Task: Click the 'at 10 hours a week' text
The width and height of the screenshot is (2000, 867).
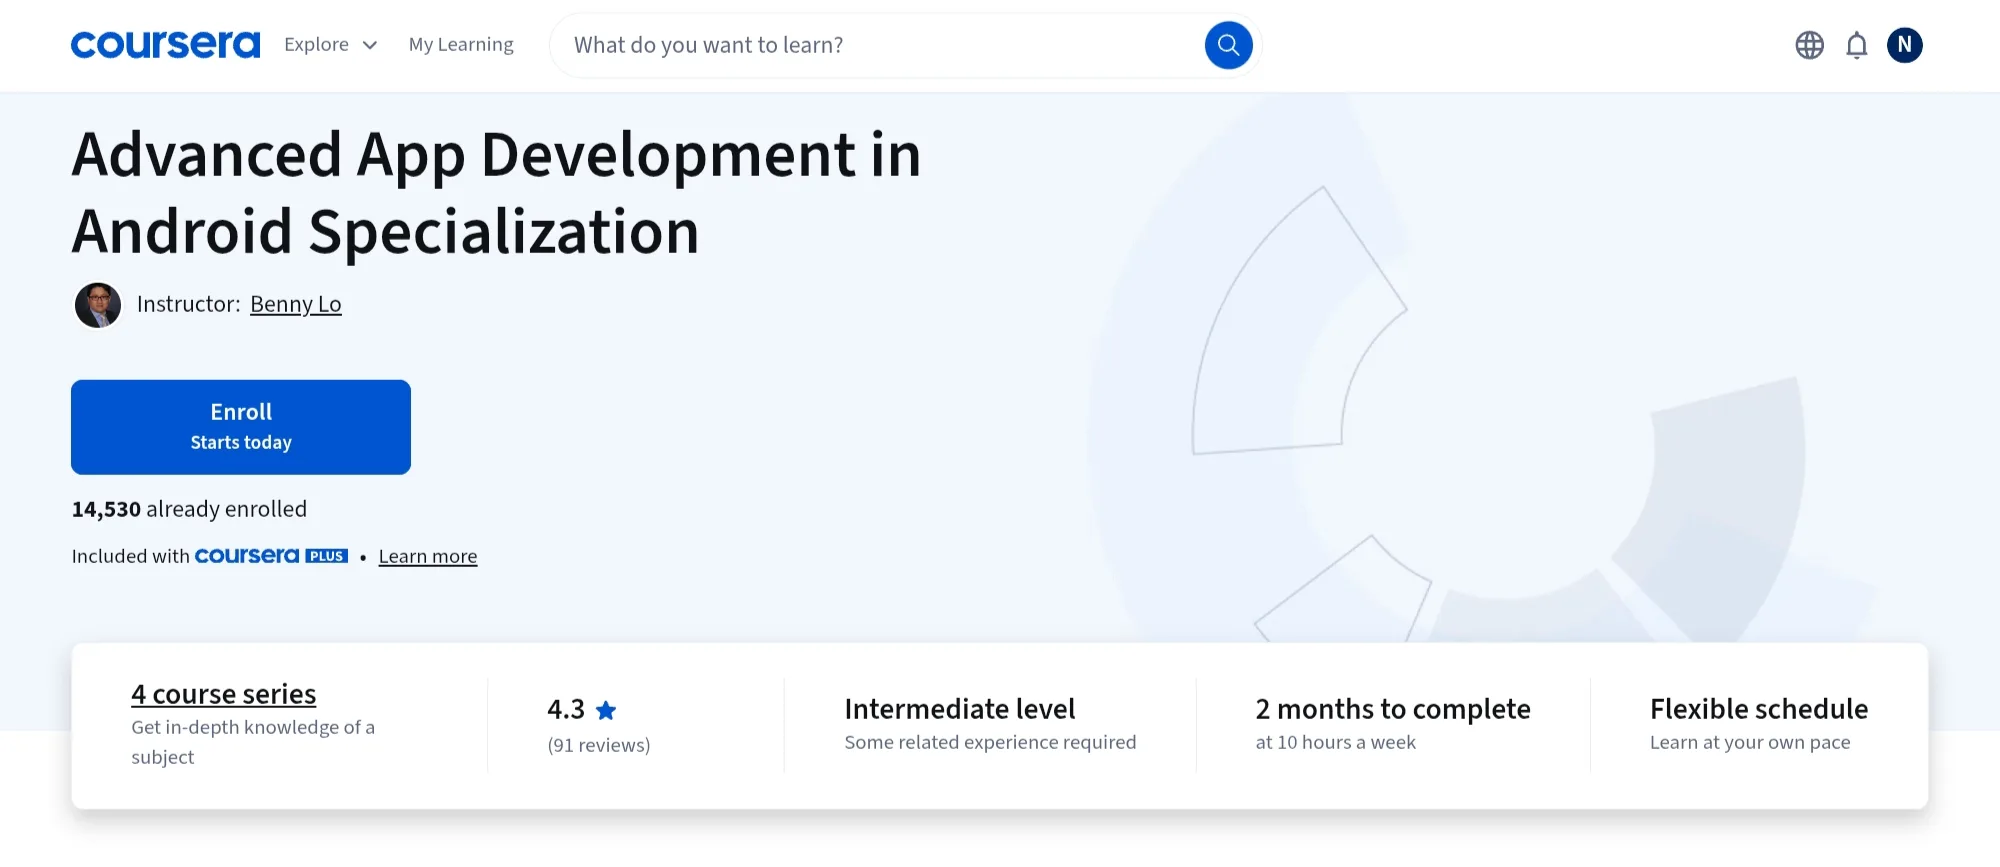Action: pos(1336,742)
